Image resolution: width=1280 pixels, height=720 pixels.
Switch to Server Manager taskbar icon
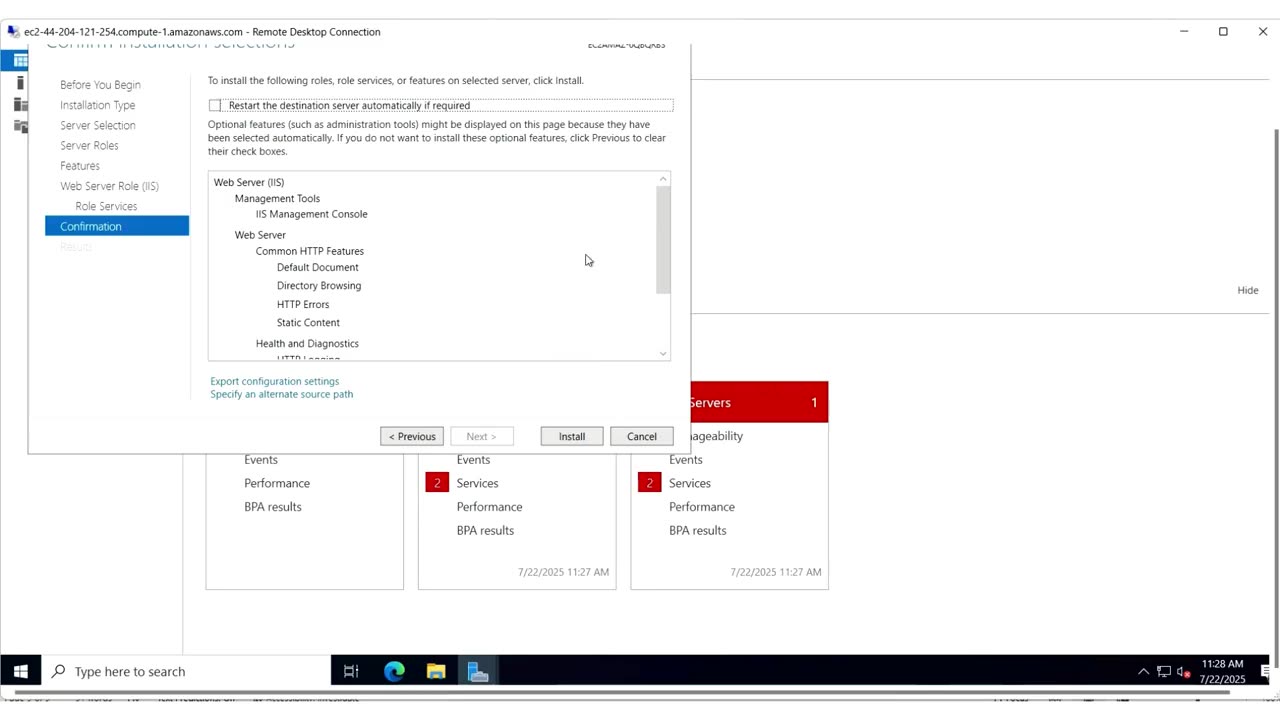478,672
